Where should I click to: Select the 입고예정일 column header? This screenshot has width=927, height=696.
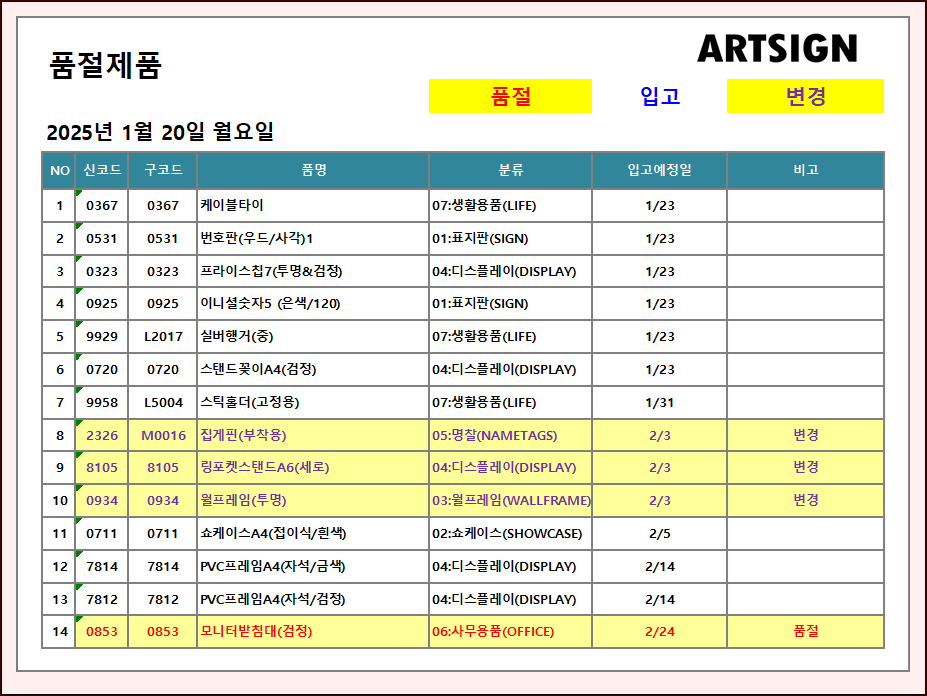(659, 170)
